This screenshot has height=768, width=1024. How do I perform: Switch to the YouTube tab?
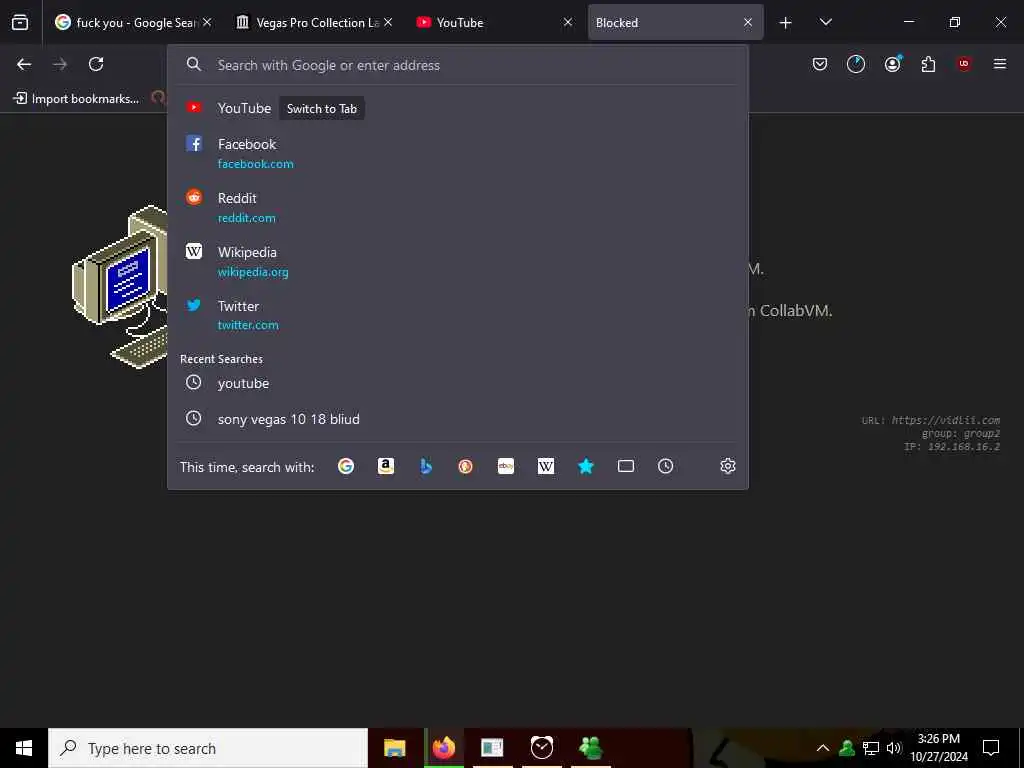pos(487,23)
